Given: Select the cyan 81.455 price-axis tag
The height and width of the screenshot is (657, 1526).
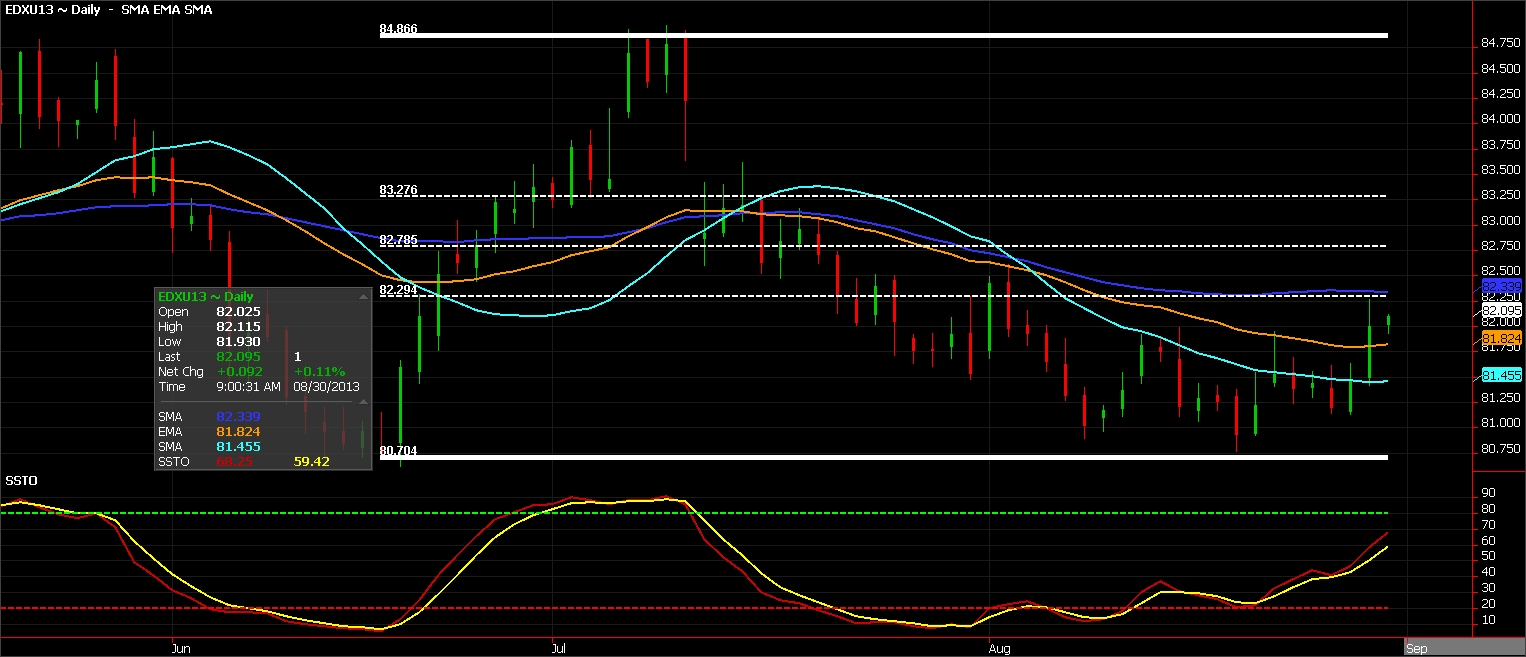Looking at the screenshot, I should (1501, 376).
